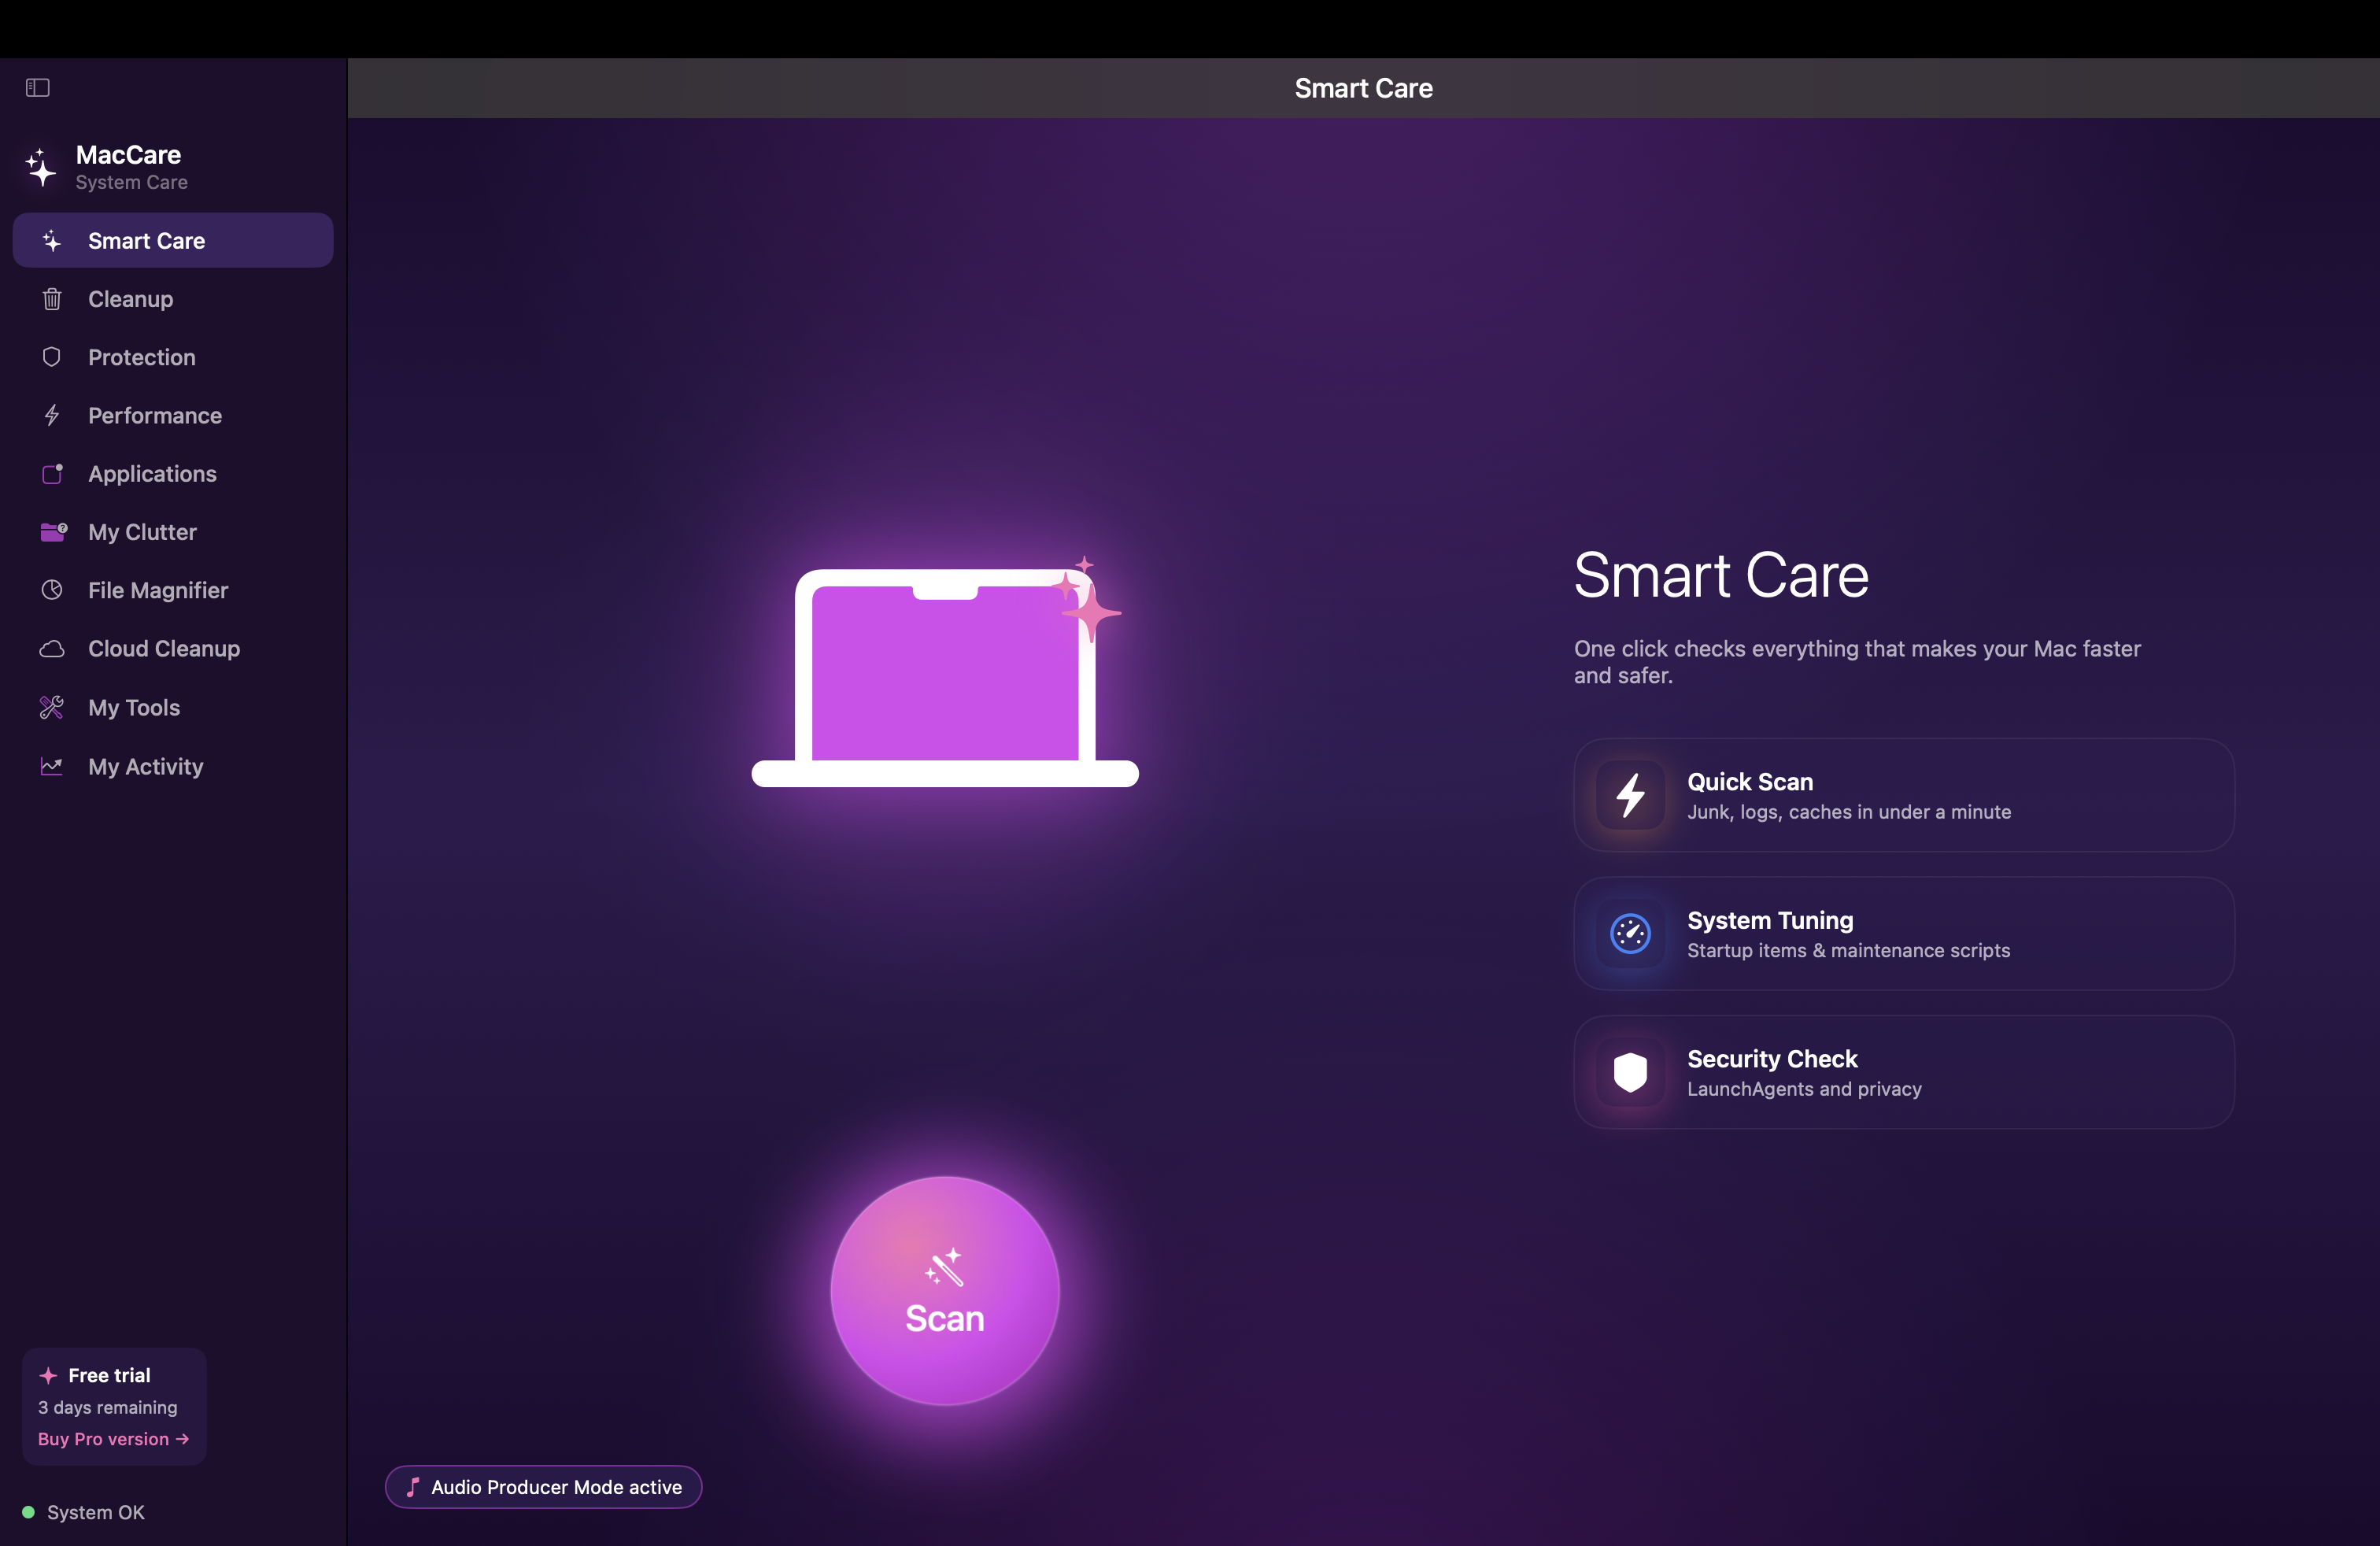The height and width of the screenshot is (1546, 2380).
Task: Click the Security Check shield icon
Action: tap(1630, 1073)
